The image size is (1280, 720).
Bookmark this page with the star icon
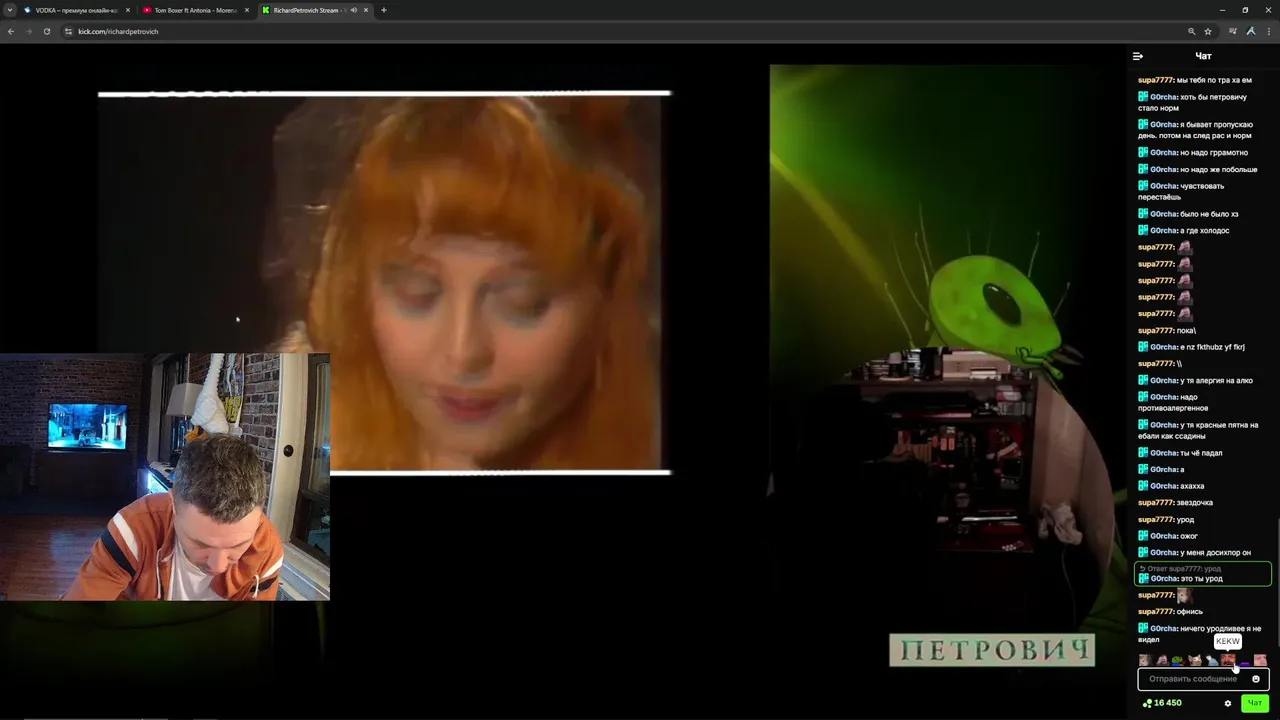[1208, 31]
